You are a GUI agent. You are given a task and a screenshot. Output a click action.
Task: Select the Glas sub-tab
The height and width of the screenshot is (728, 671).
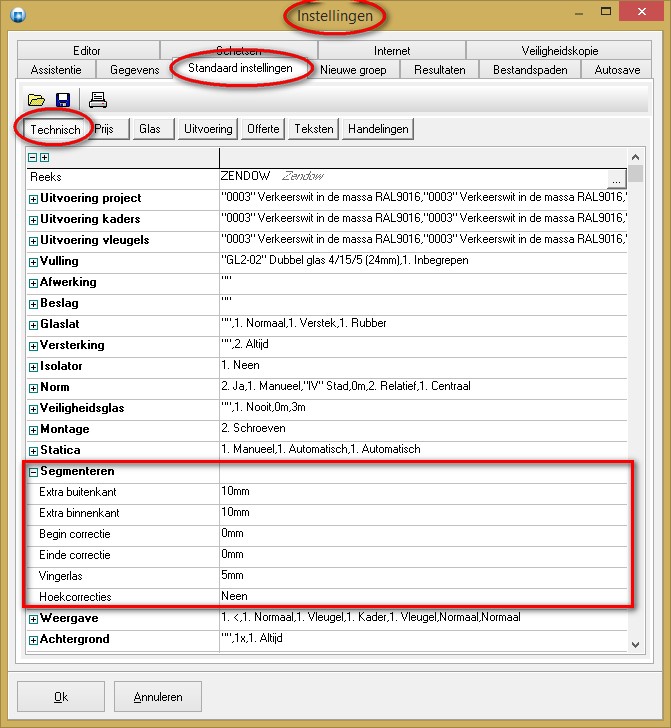coord(153,129)
